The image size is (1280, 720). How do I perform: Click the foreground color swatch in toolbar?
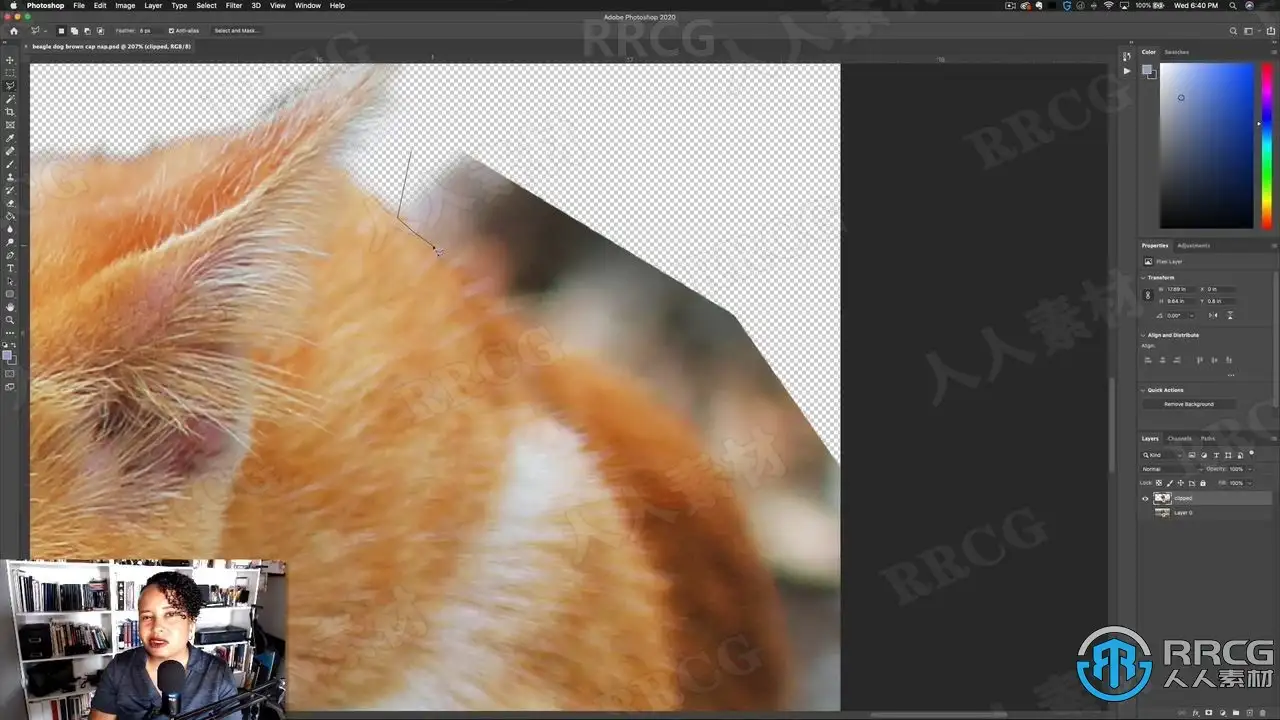8,356
